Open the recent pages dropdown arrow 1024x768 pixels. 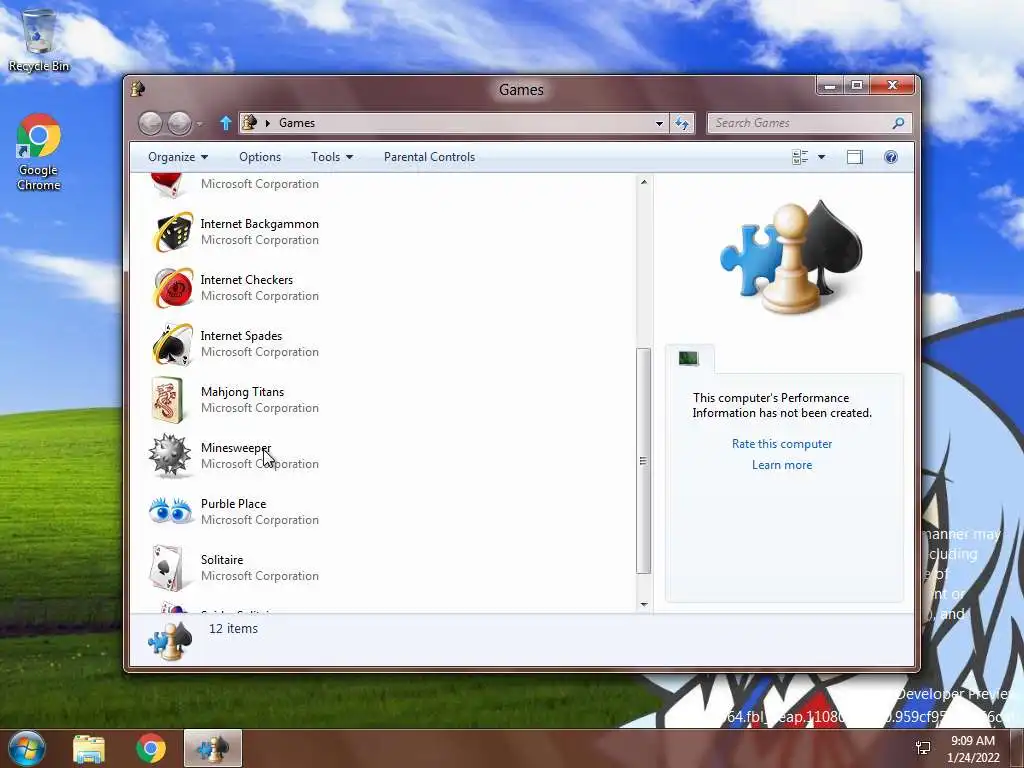pos(199,123)
